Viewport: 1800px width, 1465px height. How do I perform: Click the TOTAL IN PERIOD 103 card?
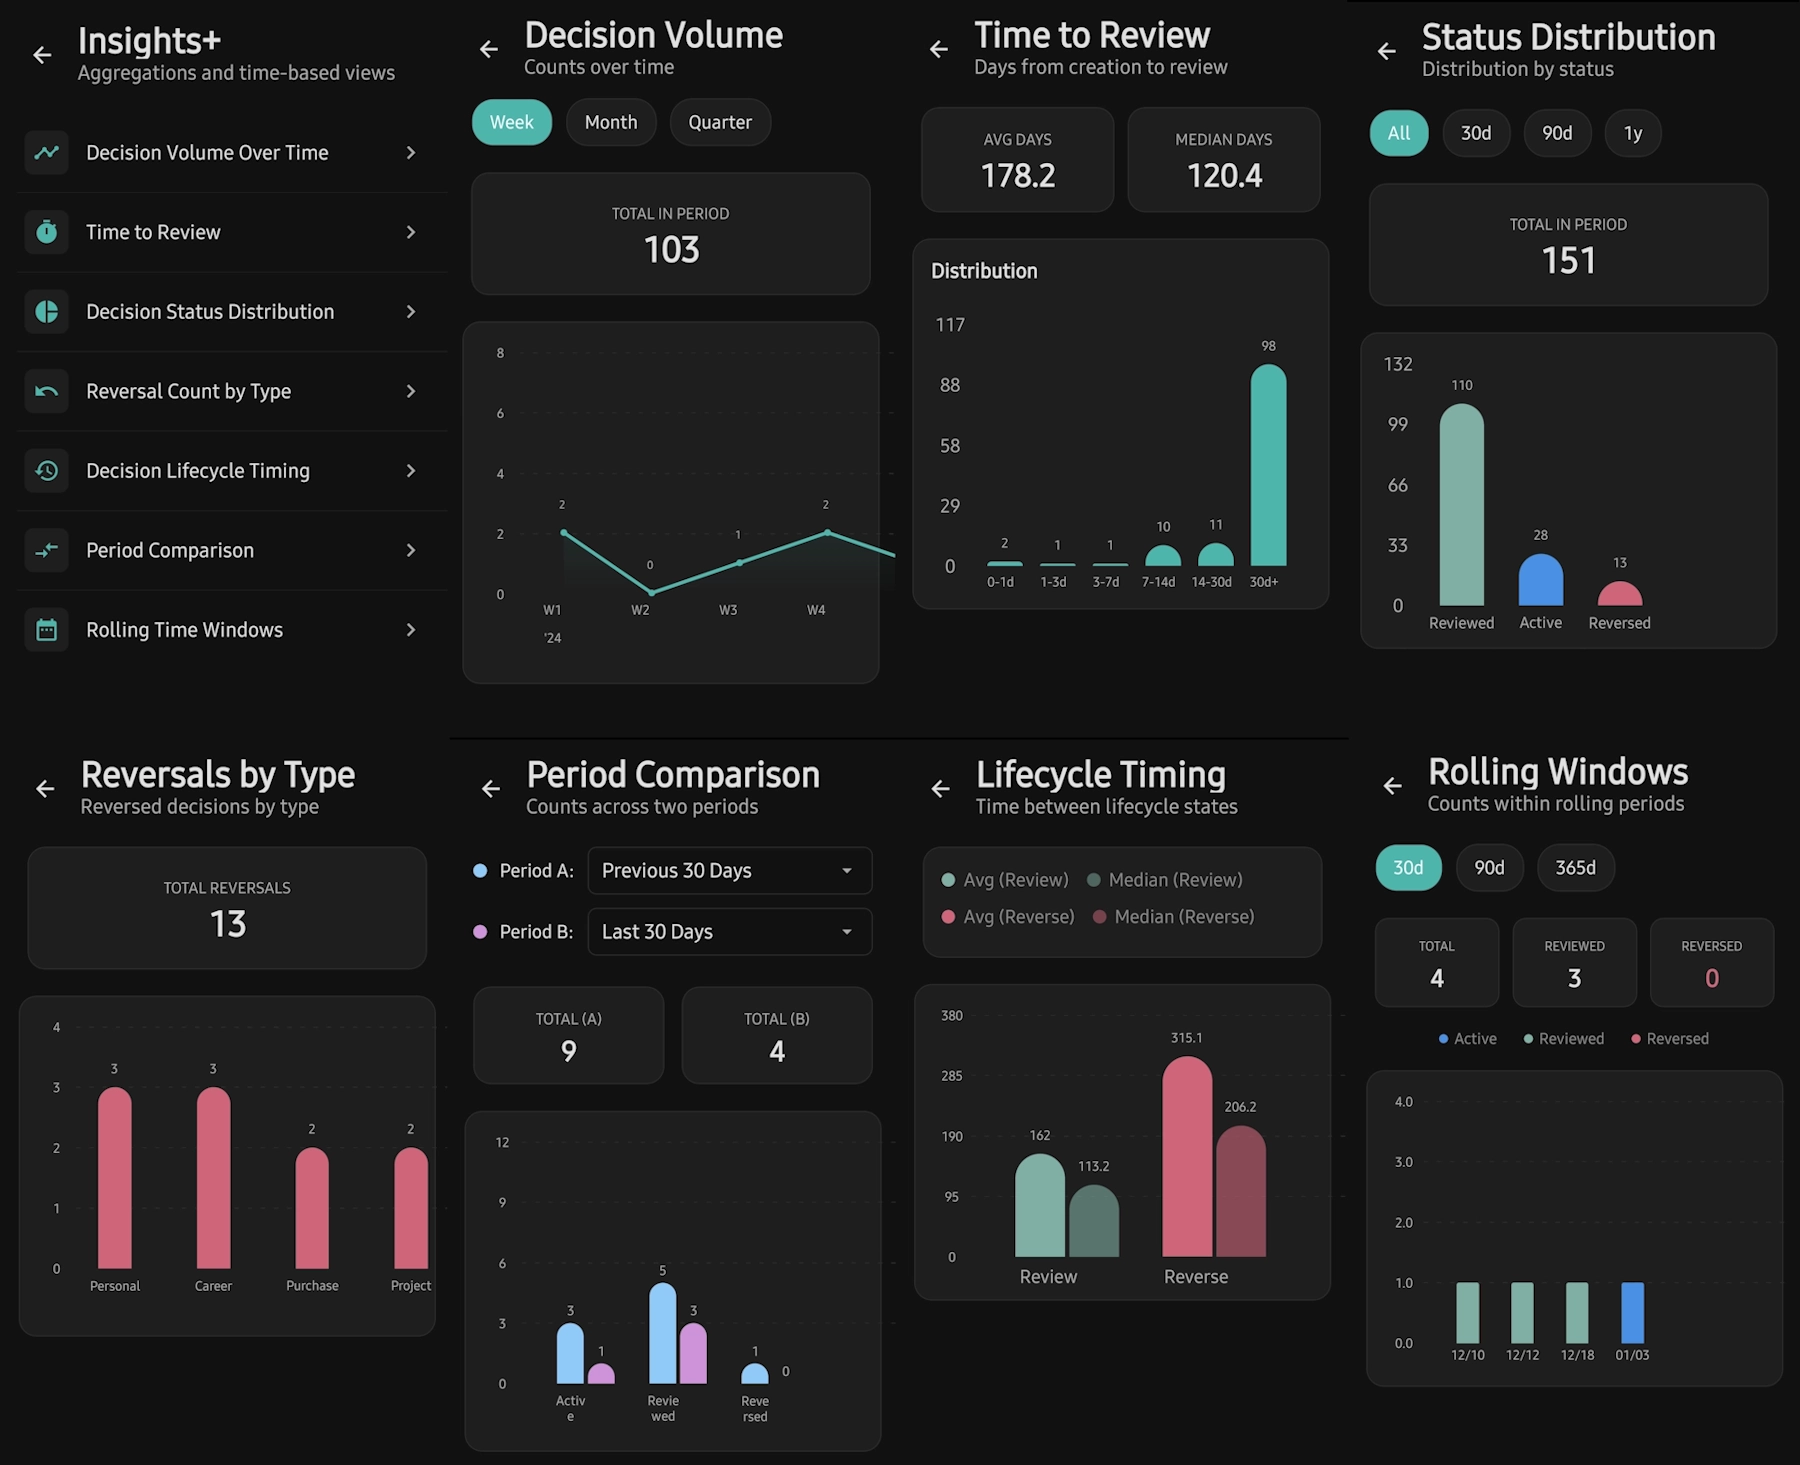[671, 234]
